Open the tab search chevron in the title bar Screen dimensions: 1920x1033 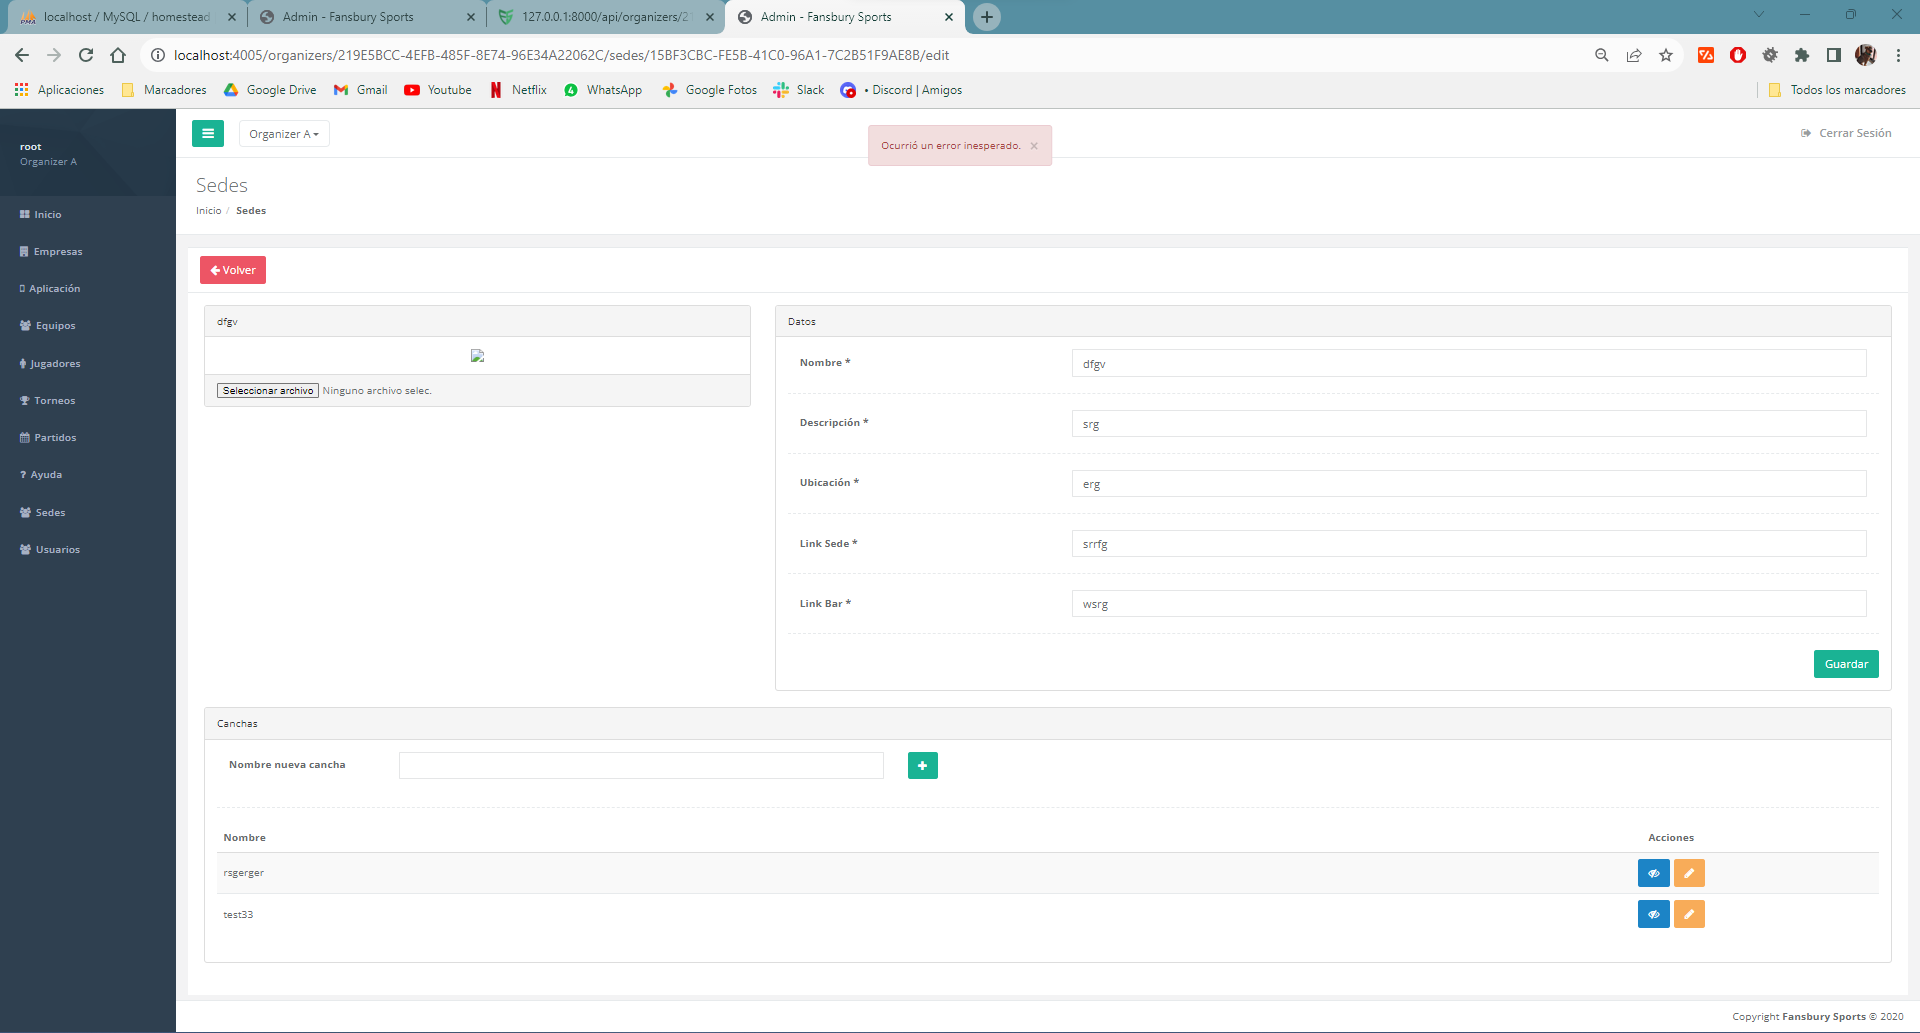(x=1759, y=14)
